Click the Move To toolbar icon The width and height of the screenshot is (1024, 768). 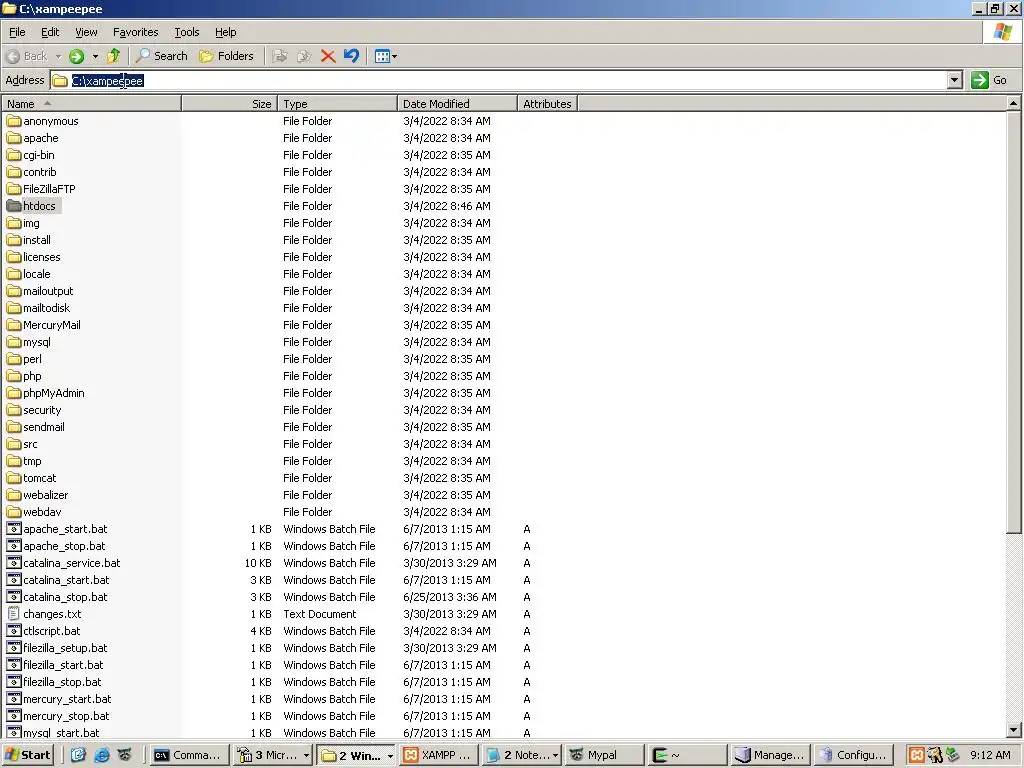pyautogui.click(x=280, y=56)
